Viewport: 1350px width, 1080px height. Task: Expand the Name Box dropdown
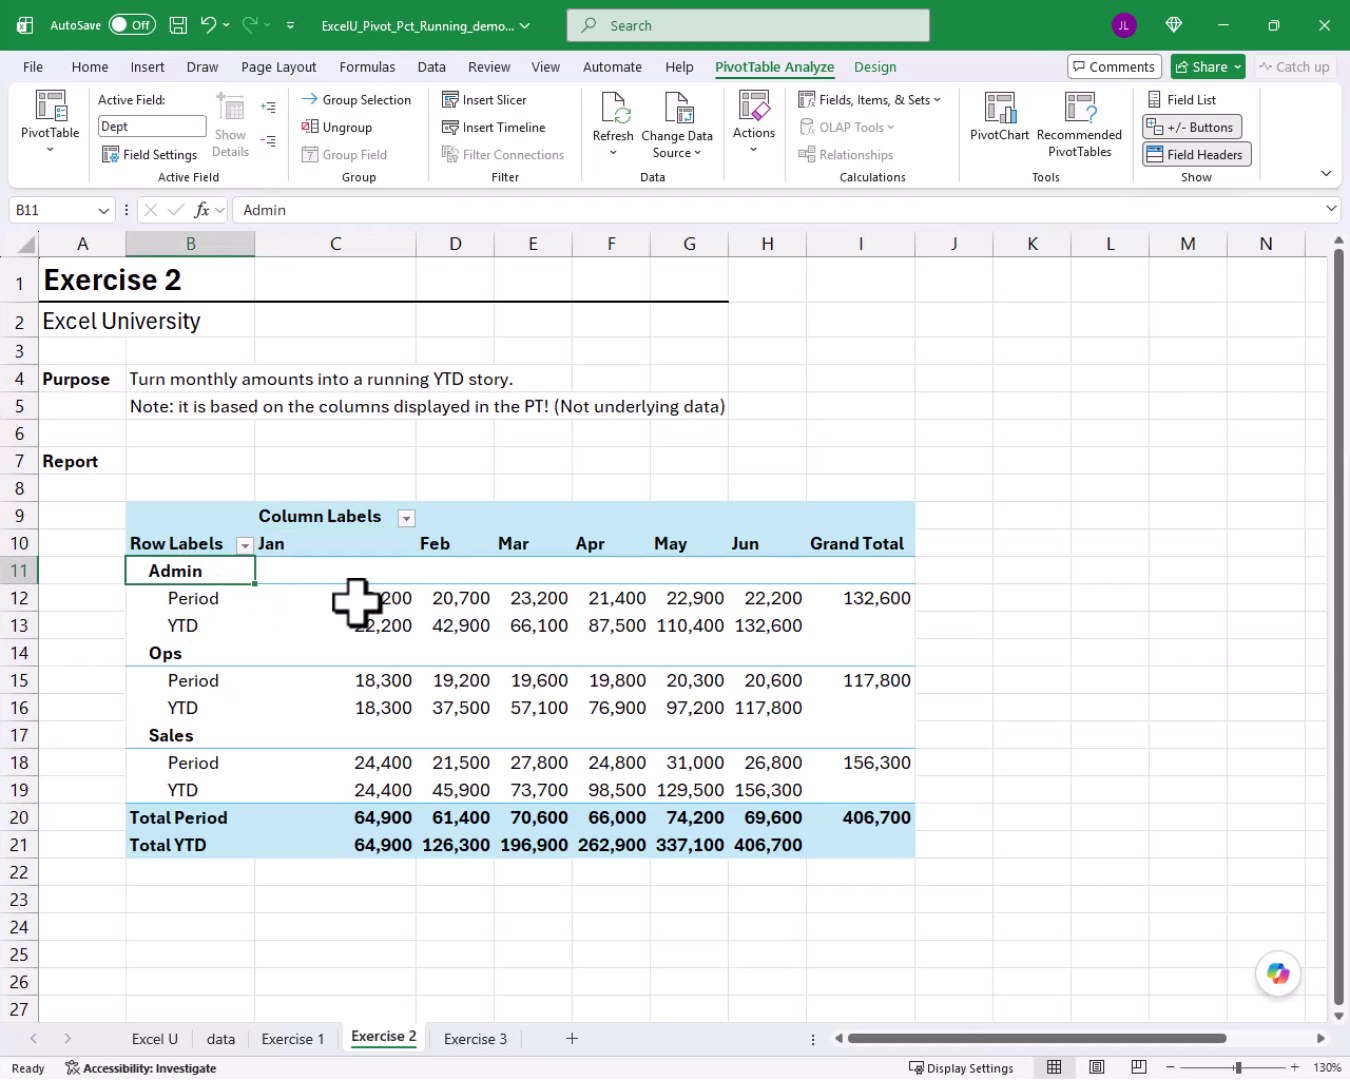pos(103,210)
